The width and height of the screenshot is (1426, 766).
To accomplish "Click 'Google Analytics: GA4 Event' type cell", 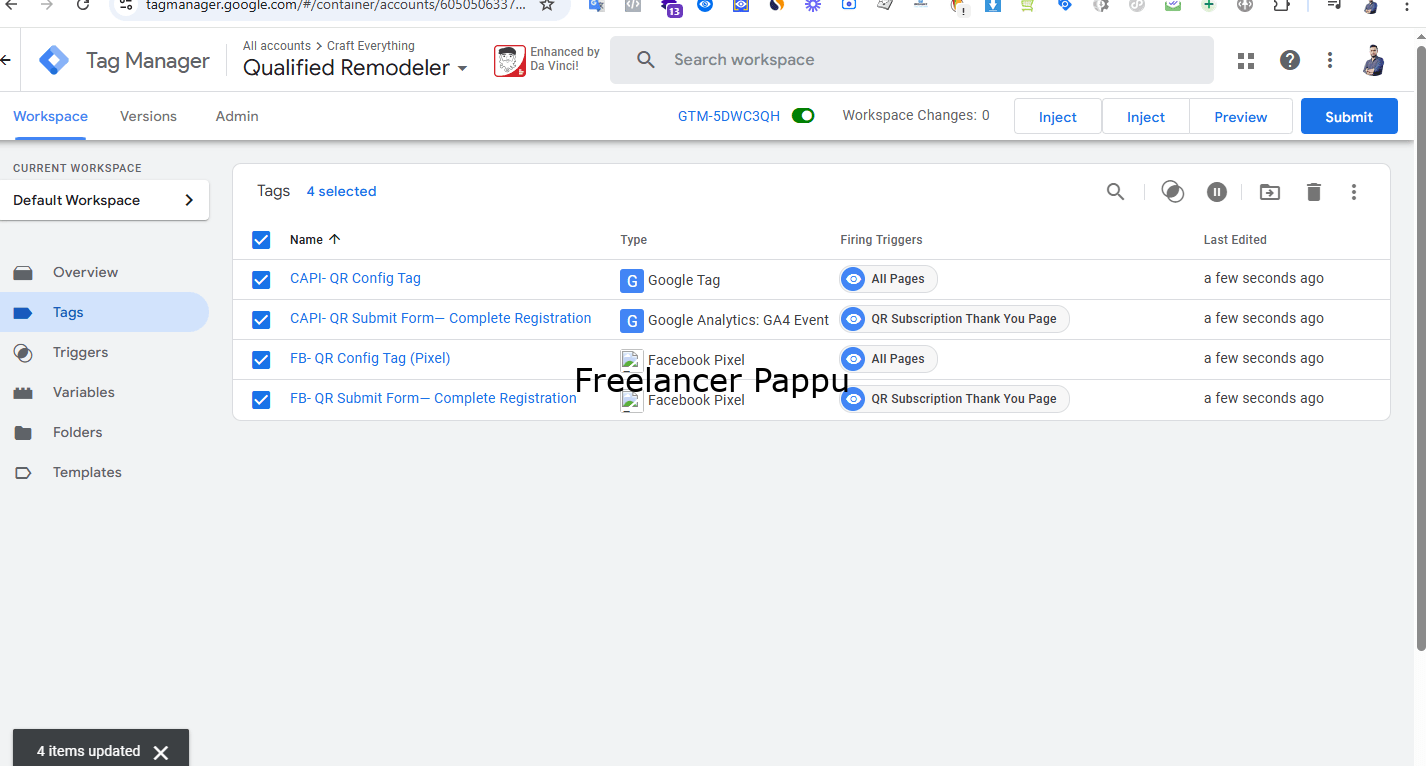I will tap(725, 320).
